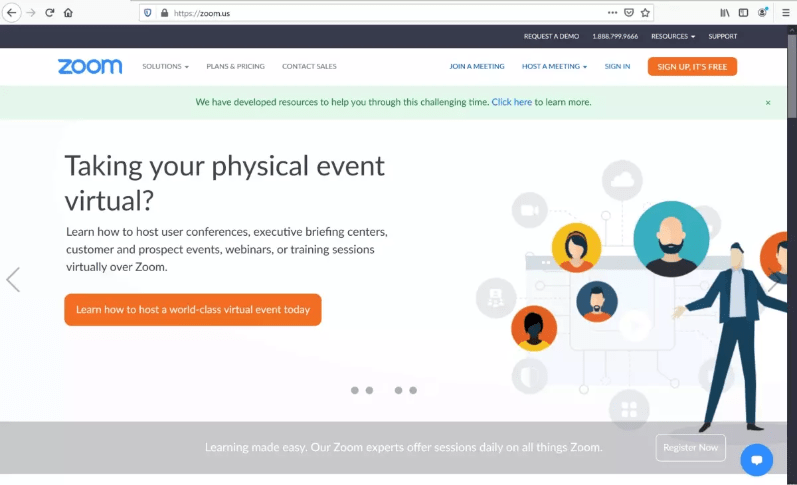The height and width of the screenshot is (485, 797).
Task: Open the Resources dropdown menu
Action: point(673,36)
